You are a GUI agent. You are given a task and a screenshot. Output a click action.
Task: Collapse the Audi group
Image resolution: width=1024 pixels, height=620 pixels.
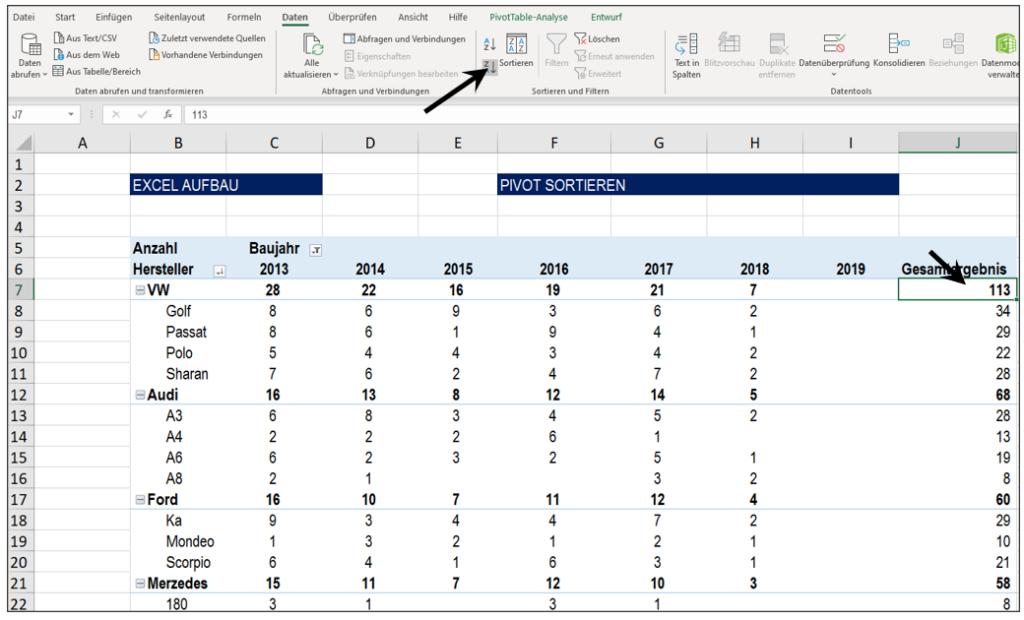140,395
